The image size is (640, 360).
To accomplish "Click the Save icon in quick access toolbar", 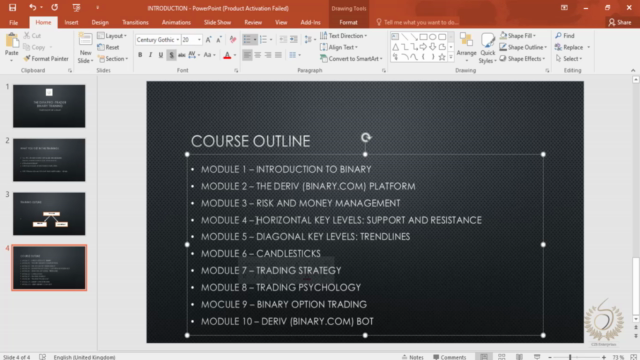I will pos(12,7).
